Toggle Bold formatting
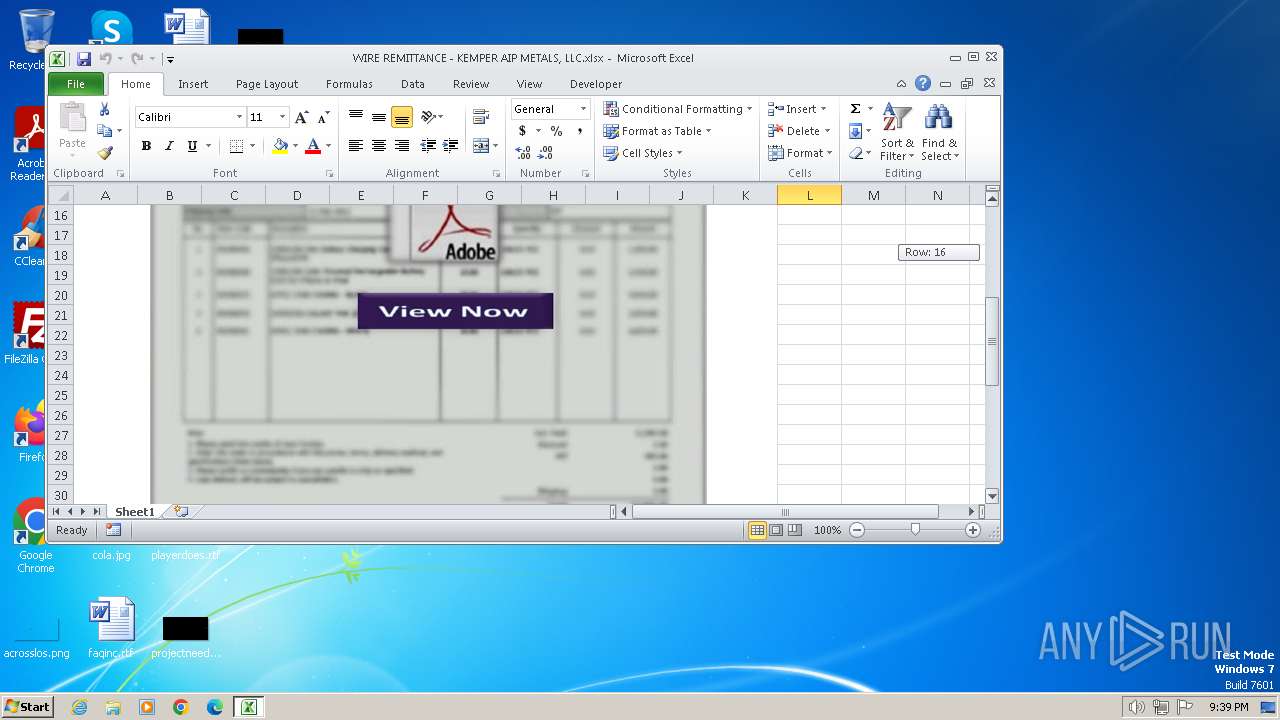 (x=146, y=146)
